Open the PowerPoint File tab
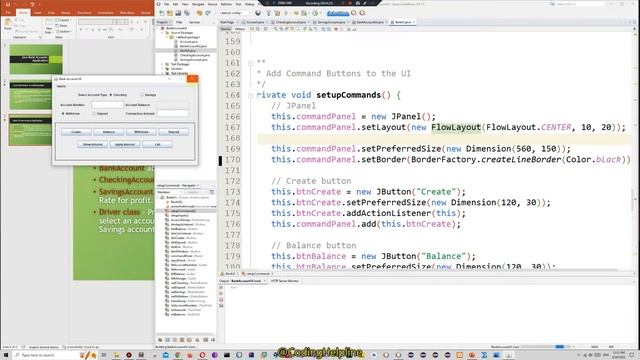640x360 pixels. (8, 13)
